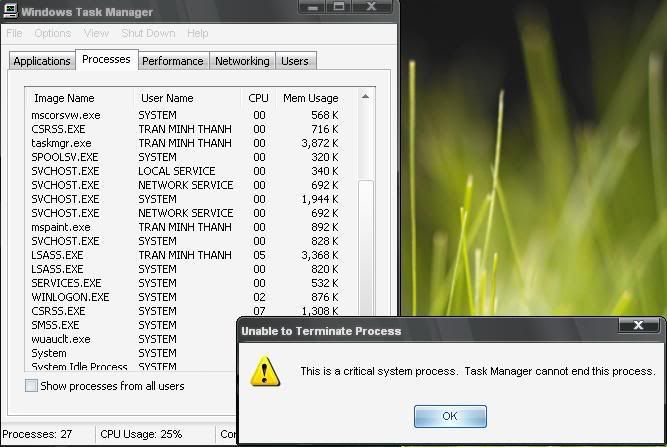
Task: Enable Show processes from all users
Action: click(x=31, y=386)
